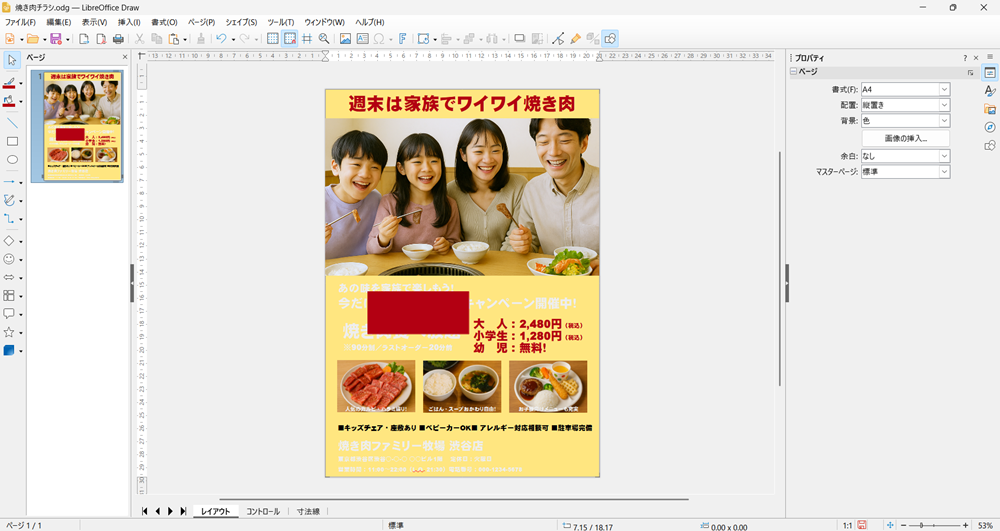Select the Rectangle tool

[12, 142]
